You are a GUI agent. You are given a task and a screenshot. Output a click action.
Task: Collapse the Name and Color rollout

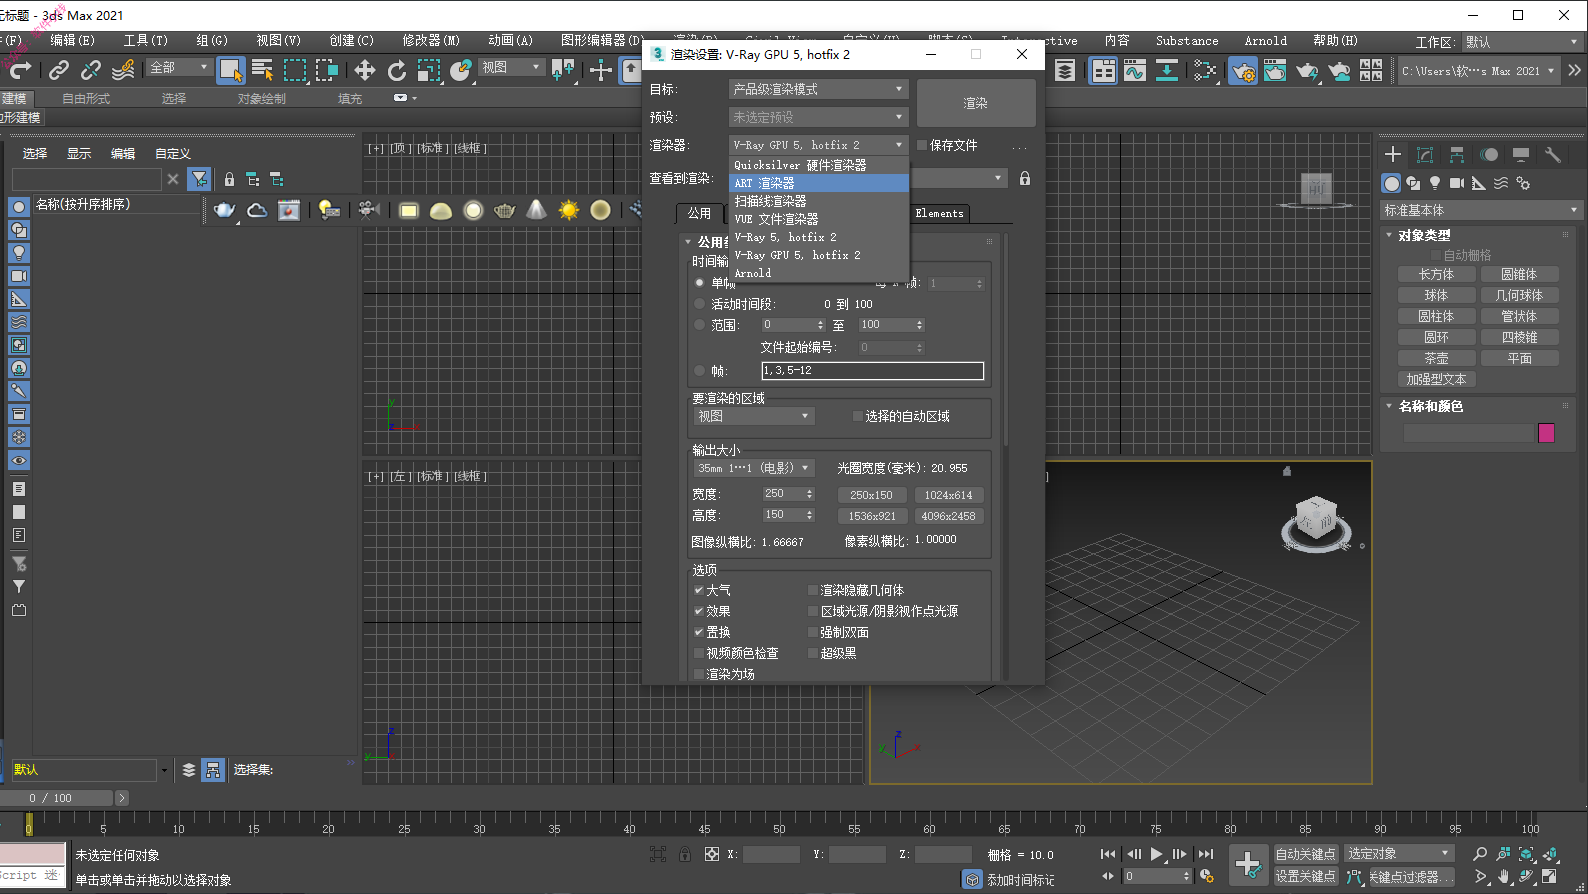[1429, 406]
